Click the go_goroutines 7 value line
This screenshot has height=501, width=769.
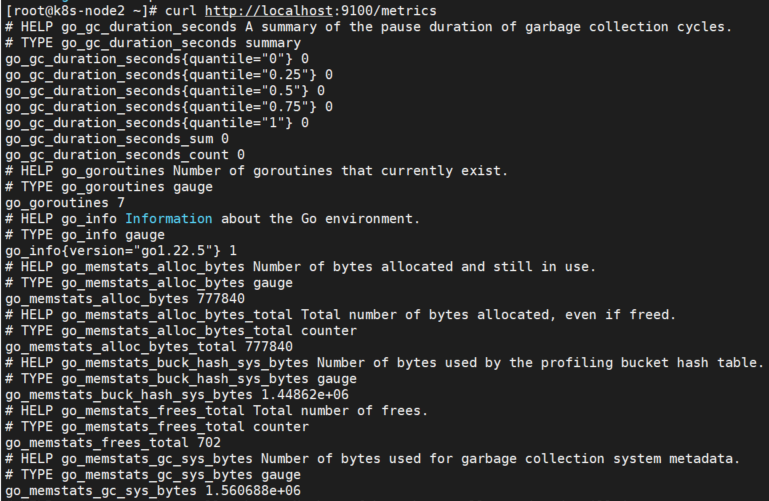pyautogui.click(x=60, y=203)
